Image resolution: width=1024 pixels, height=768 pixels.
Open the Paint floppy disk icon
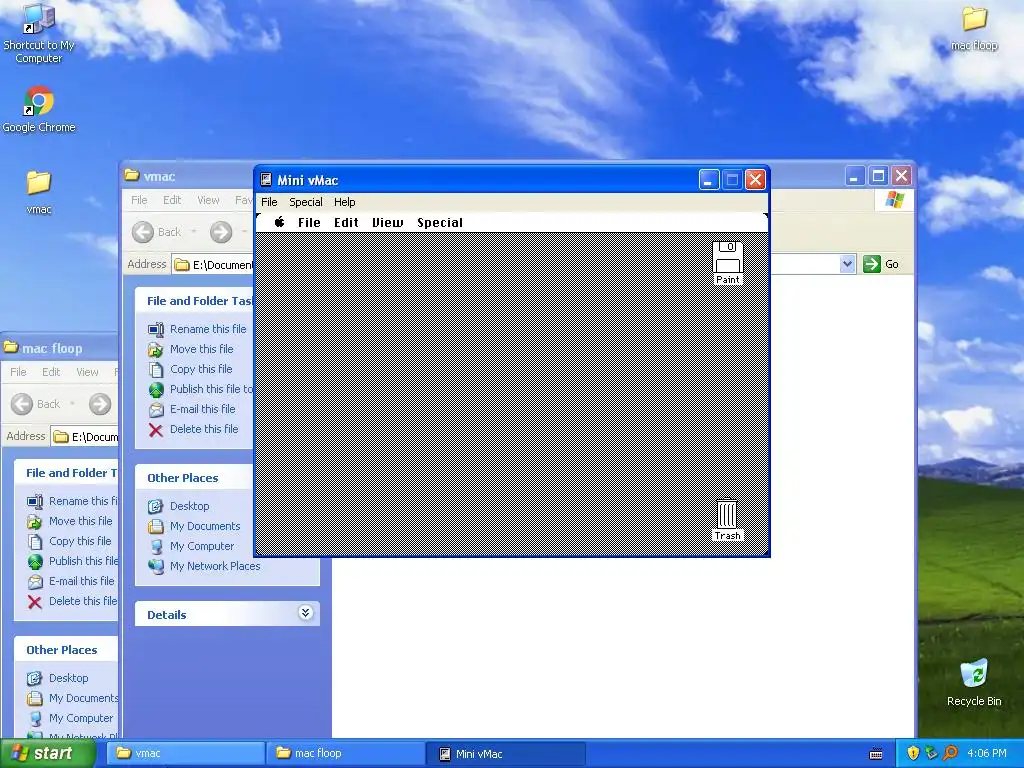tap(728, 263)
